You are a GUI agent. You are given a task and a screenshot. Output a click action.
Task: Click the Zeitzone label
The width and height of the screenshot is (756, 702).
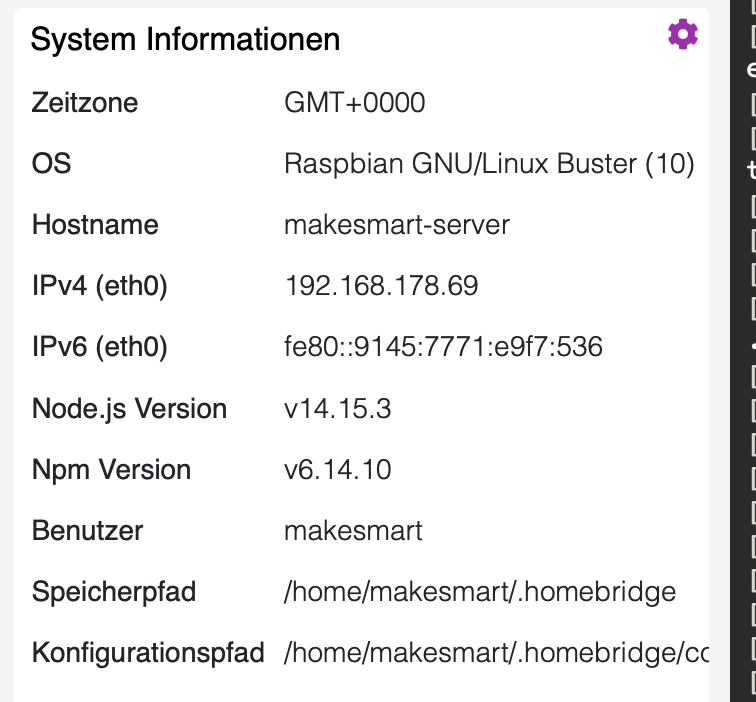[x=85, y=102]
